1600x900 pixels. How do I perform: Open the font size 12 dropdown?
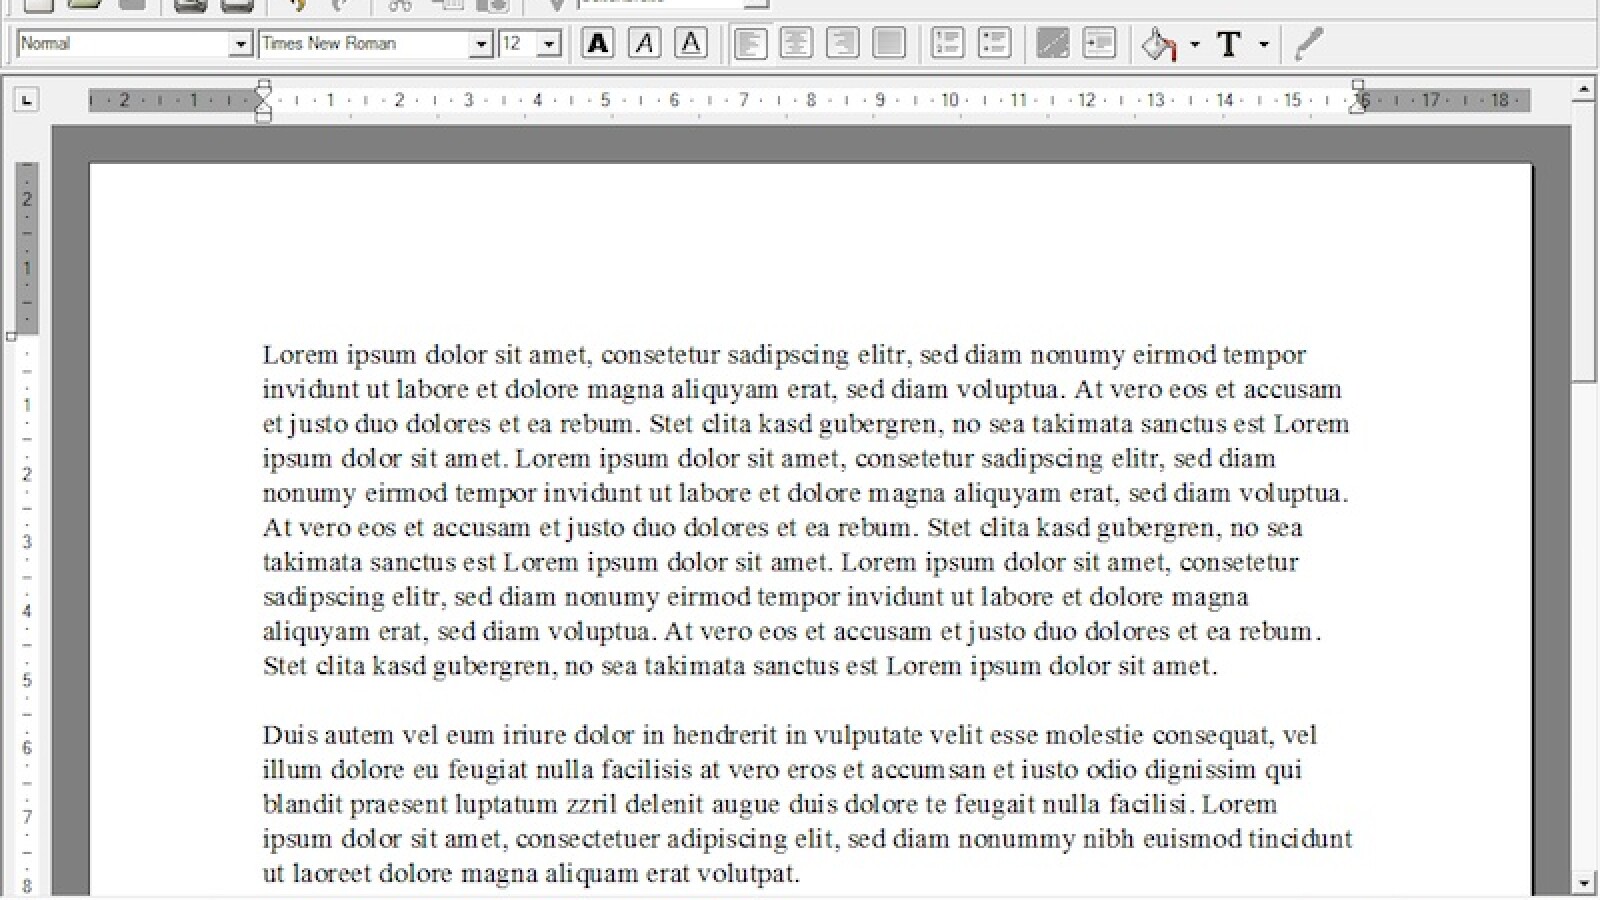click(x=548, y=44)
